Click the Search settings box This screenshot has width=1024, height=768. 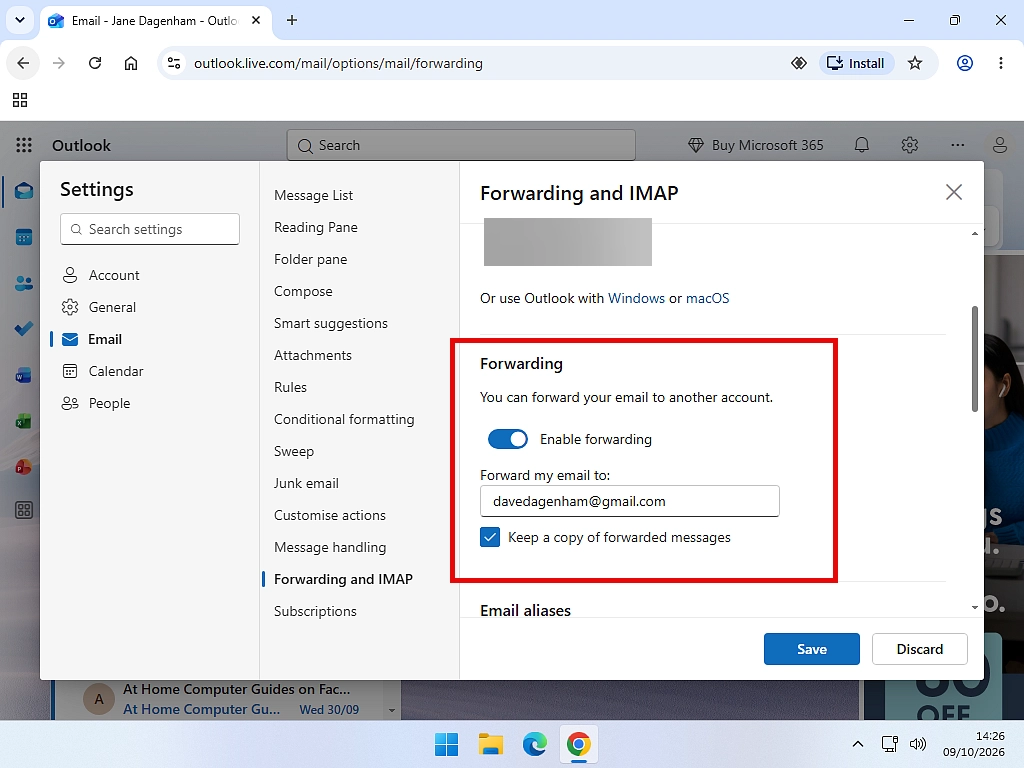coord(150,229)
